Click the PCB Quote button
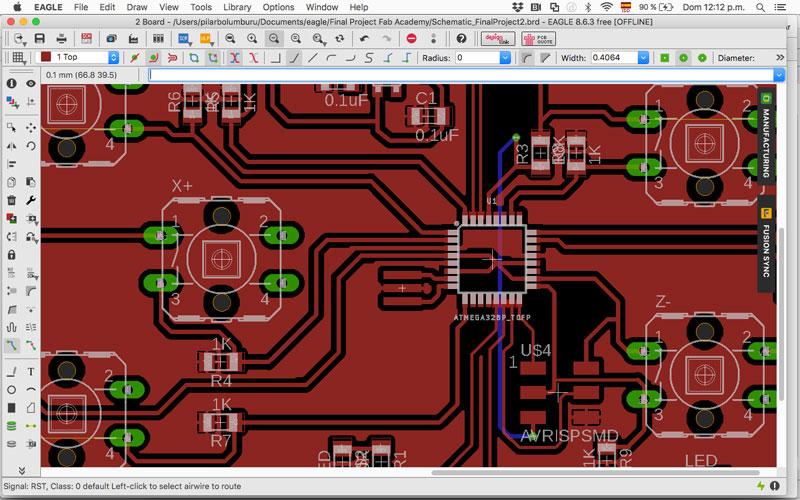Screen dimensions: 800x500 pyautogui.click(x=538, y=39)
